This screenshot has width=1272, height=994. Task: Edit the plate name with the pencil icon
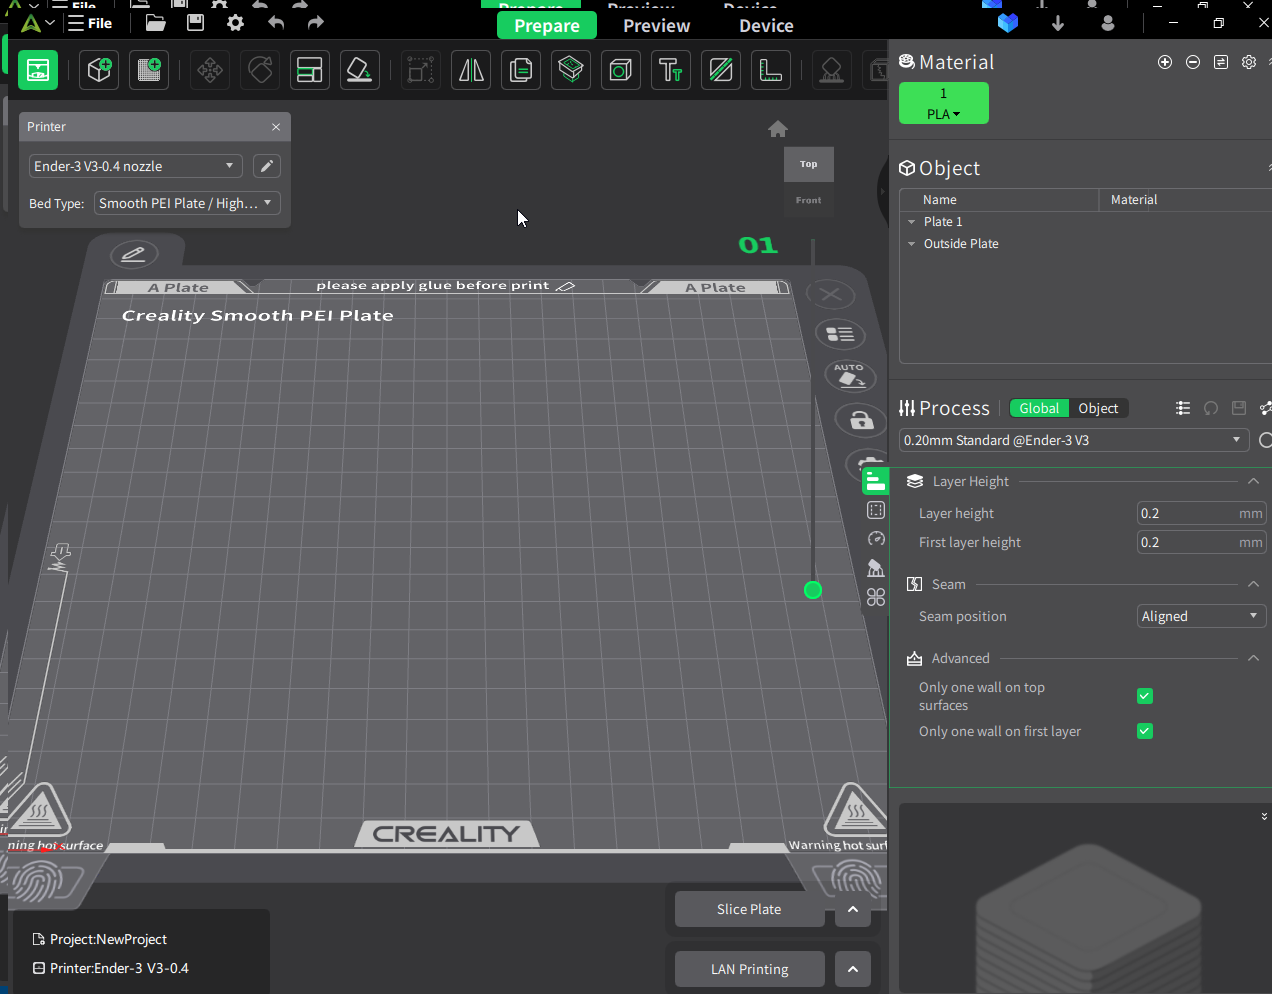click(133, 254)
